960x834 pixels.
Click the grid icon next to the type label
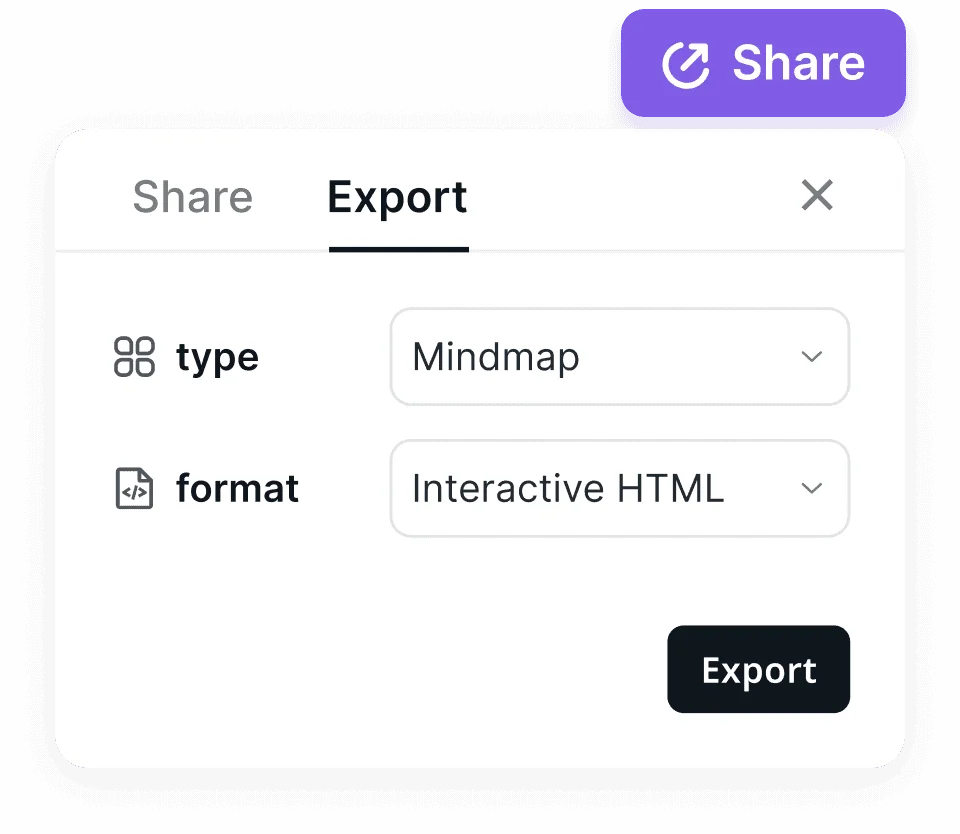136,356
